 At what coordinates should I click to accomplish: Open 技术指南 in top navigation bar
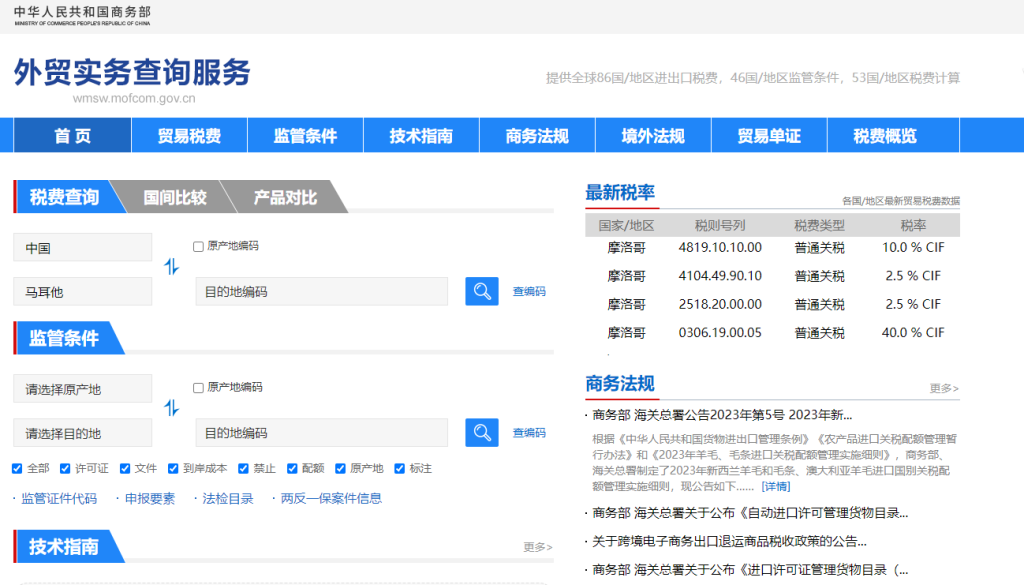click(421, 135)
